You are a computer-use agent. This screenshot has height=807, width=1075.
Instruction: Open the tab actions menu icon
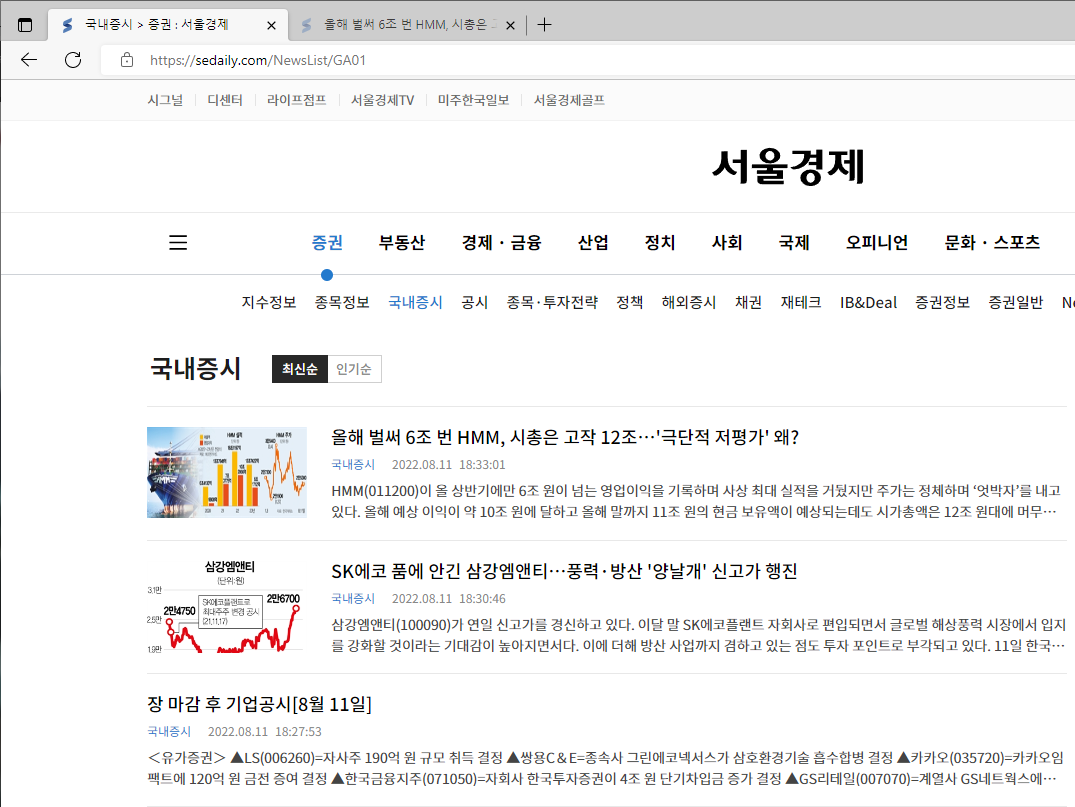click(25, 25)
